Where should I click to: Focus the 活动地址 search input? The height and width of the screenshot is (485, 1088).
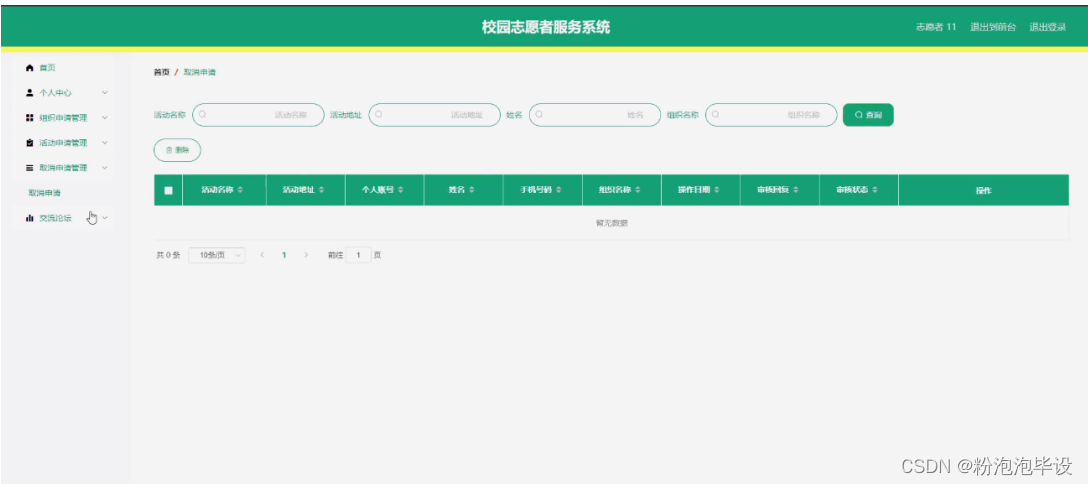434,115
